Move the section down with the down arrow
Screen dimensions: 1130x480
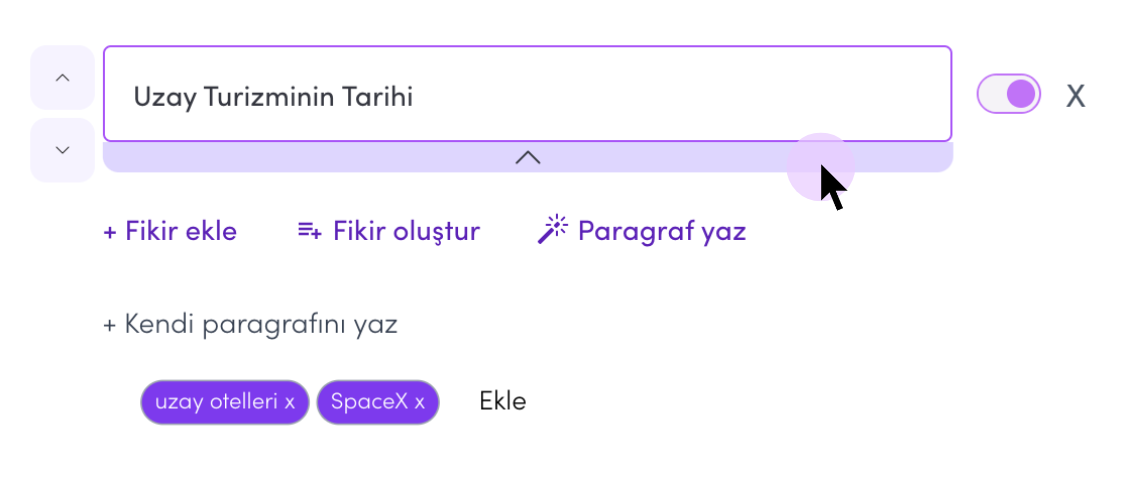[63, 150]
